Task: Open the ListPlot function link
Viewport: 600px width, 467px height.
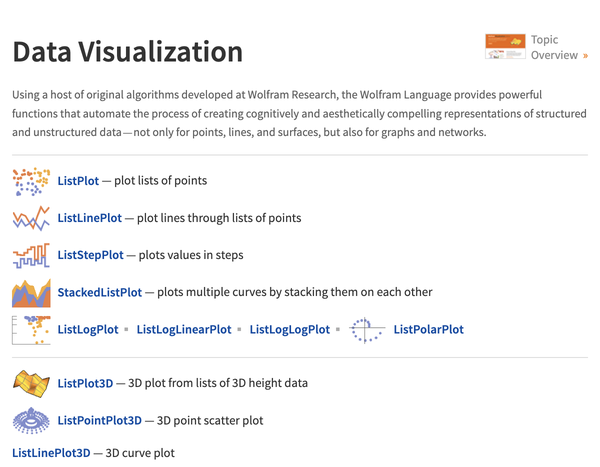Action: pos(78,181)
